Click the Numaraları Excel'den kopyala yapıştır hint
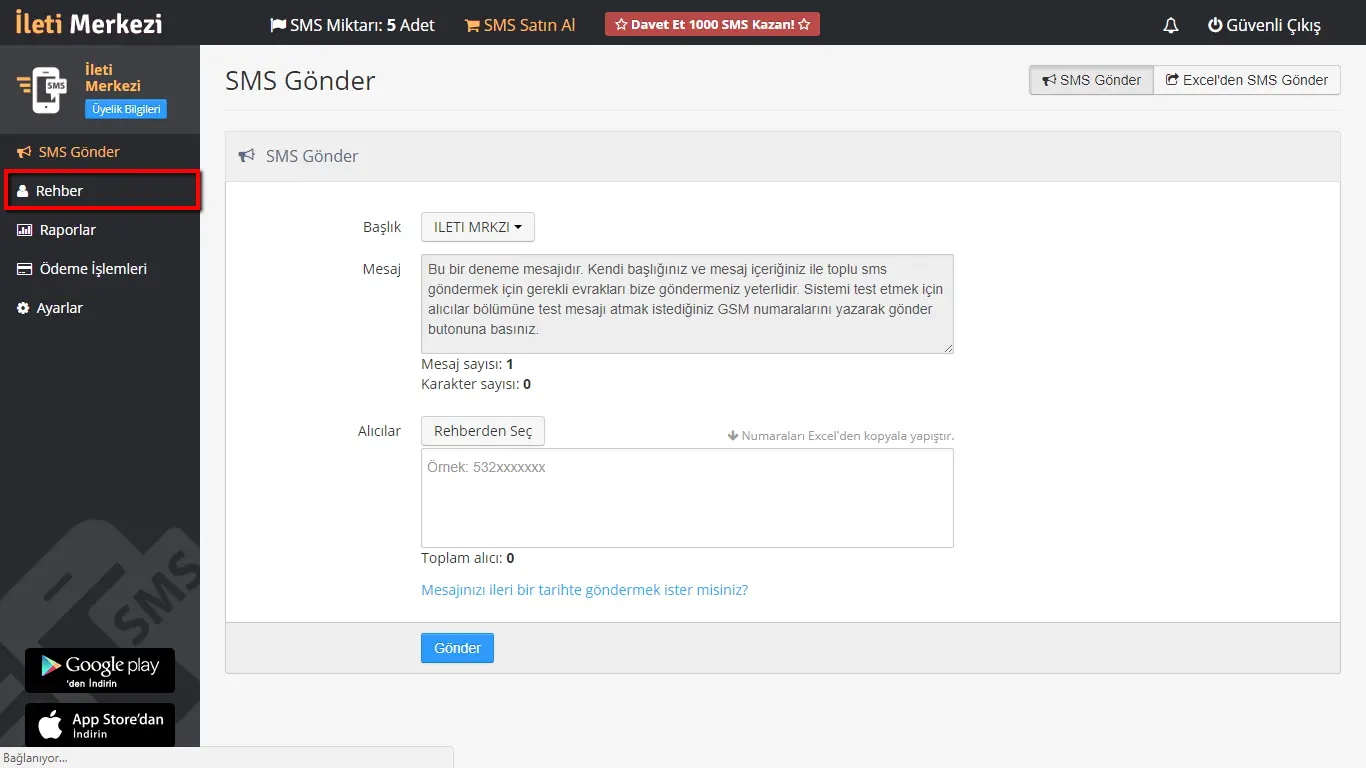Screen dimensions: 1366x768 840,436
